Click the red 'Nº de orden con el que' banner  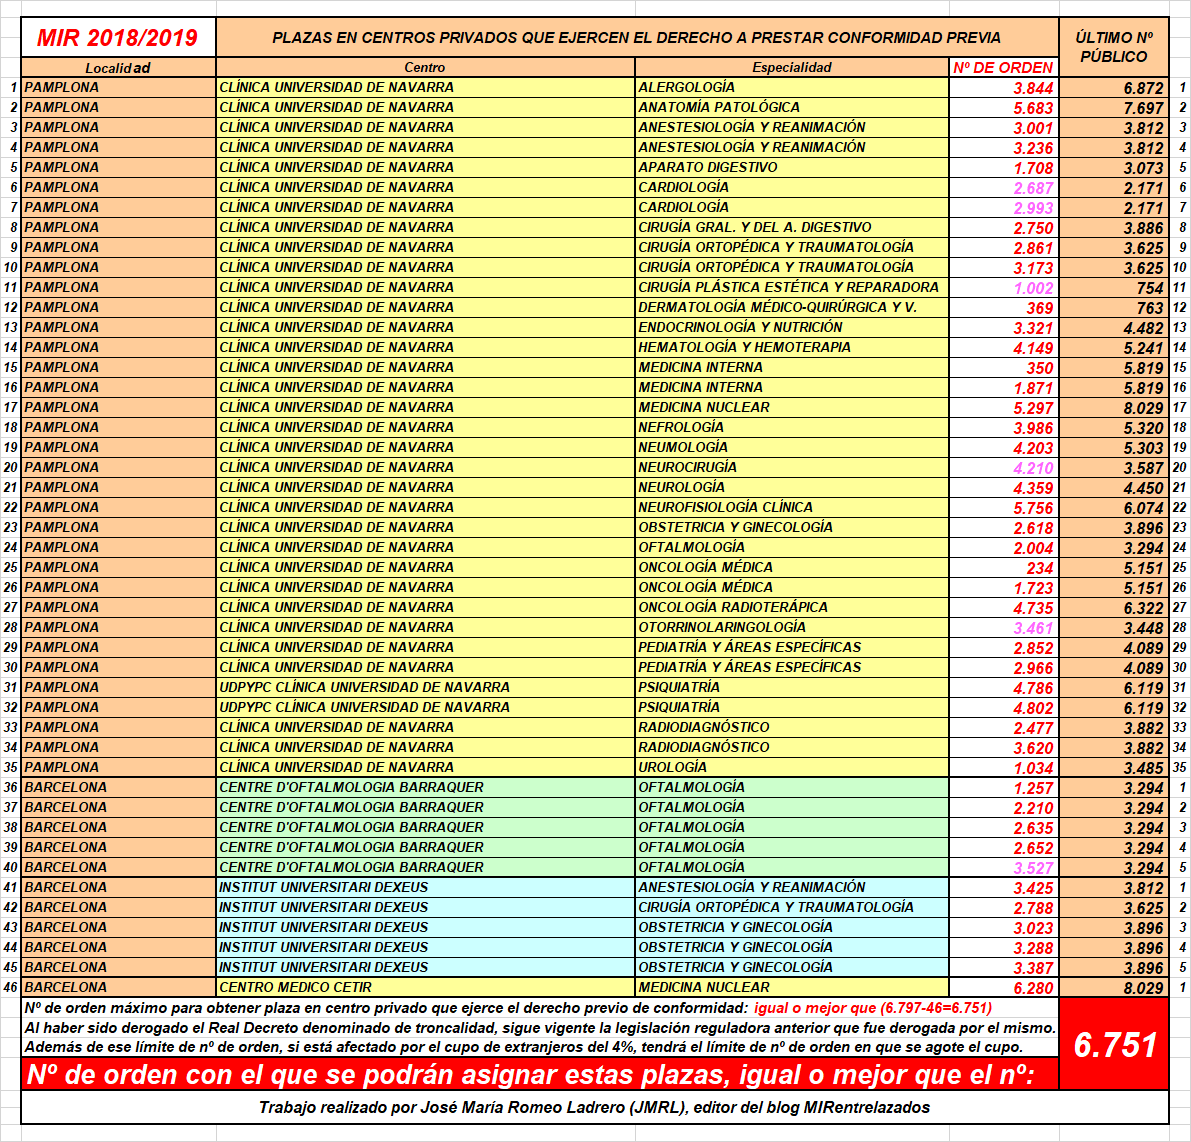540,1074
